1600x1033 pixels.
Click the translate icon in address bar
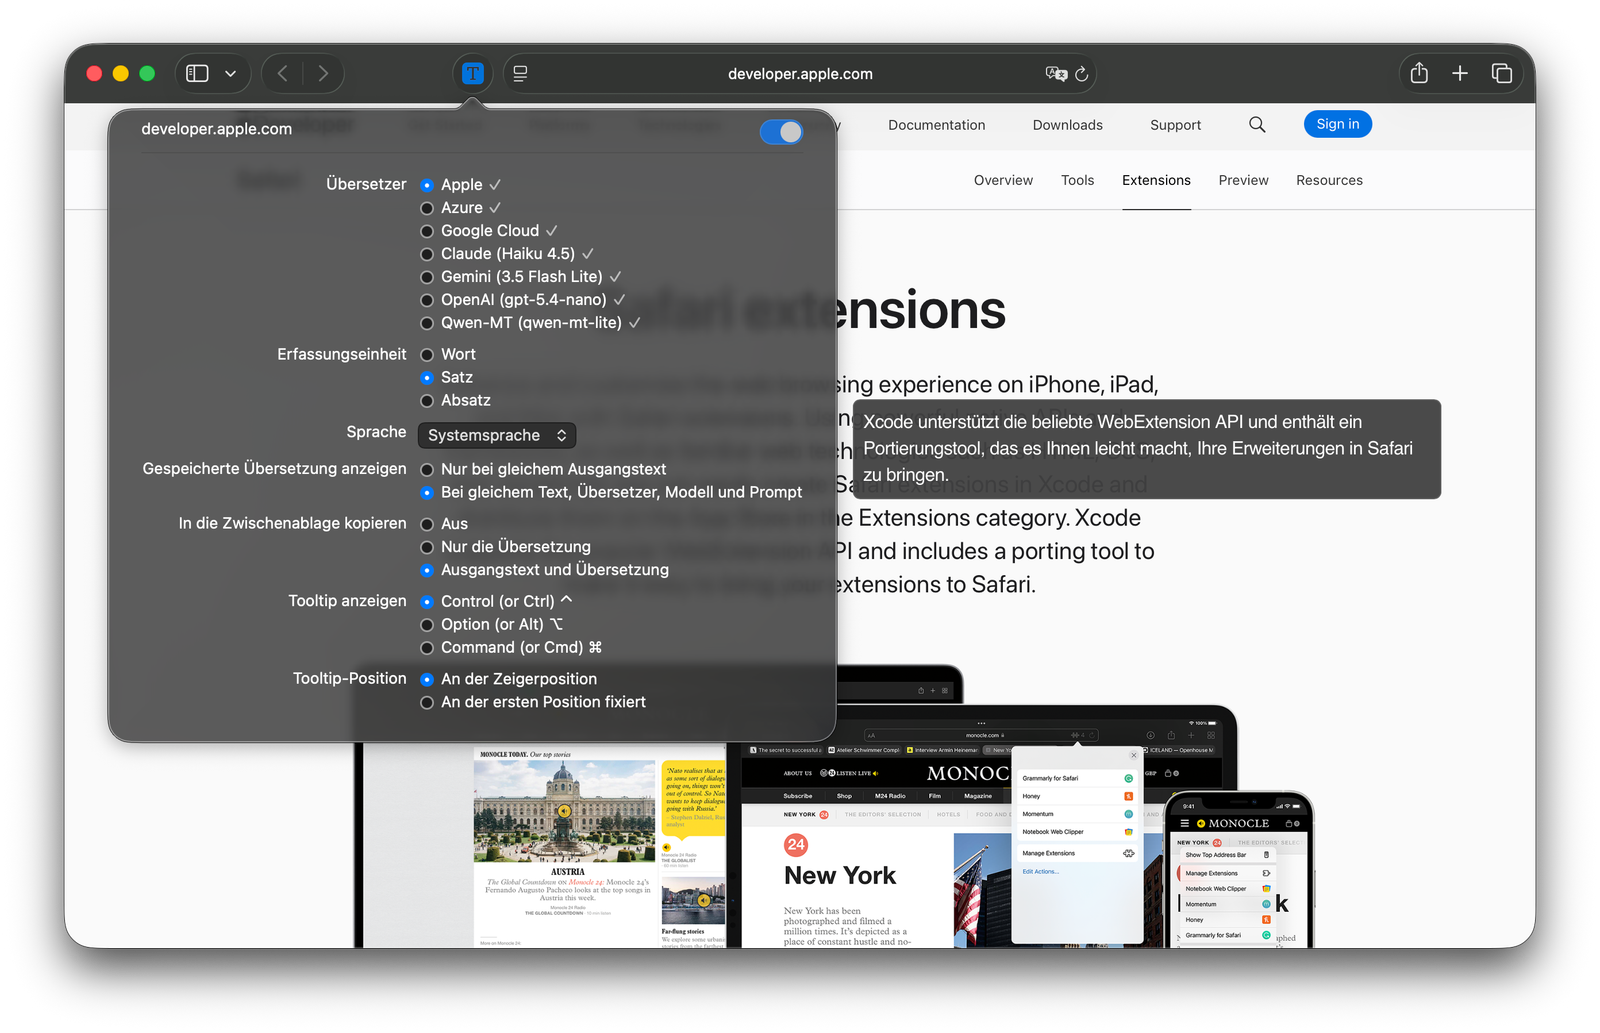point(1056,73)
